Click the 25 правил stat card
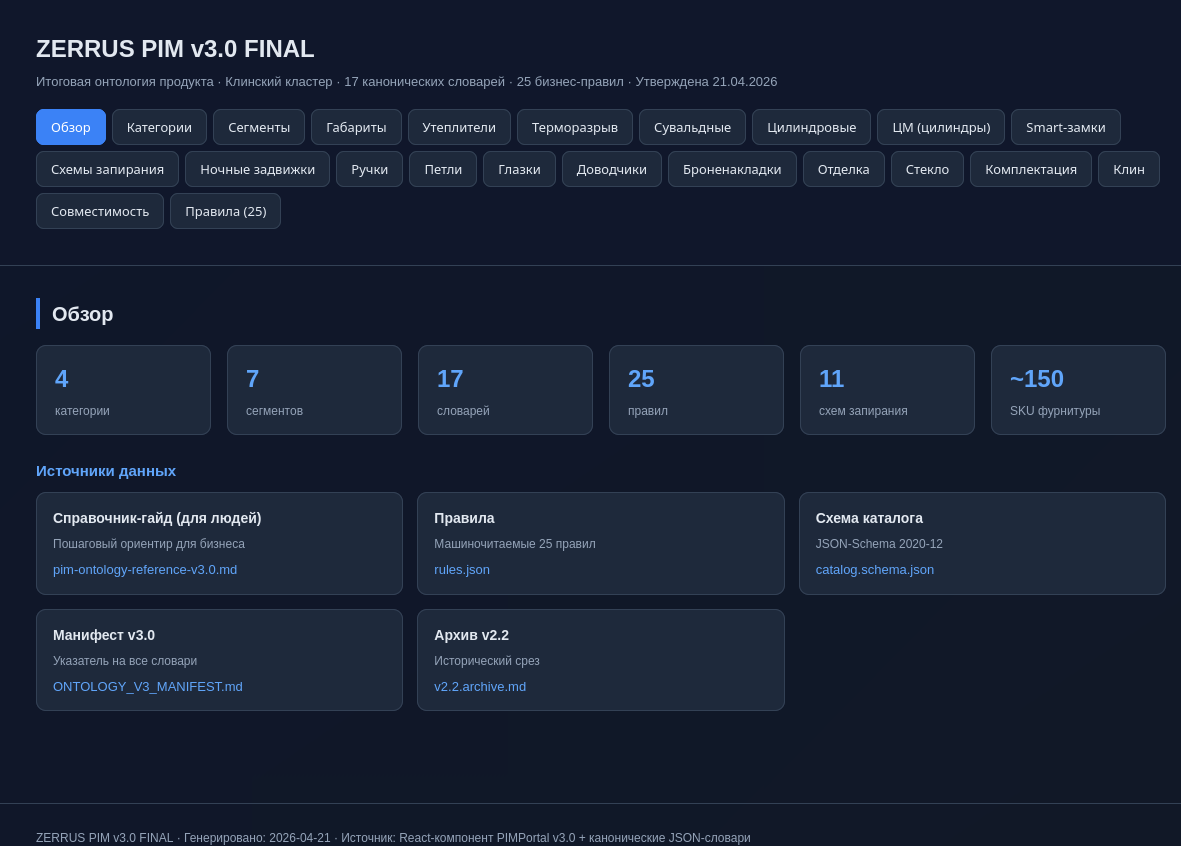This screenshot has width=1181, height=846. point(696,390)
